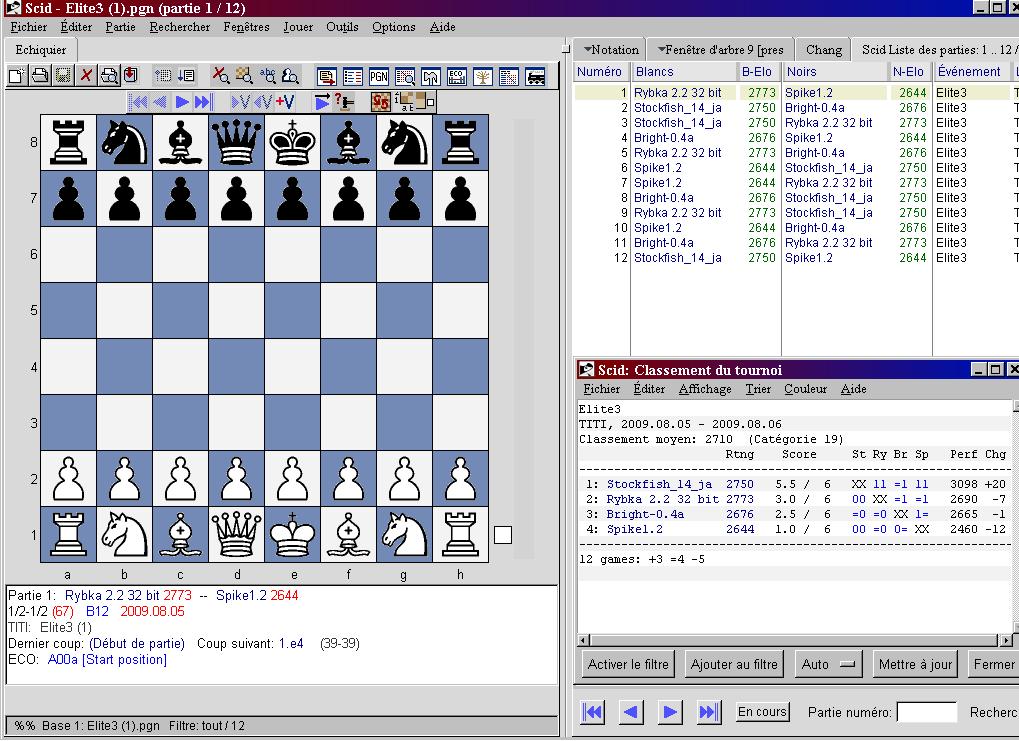Viewport: 1019px width, 741px height.
Task: Click the tree window icon in toolbar
Action: pos(483,76)
